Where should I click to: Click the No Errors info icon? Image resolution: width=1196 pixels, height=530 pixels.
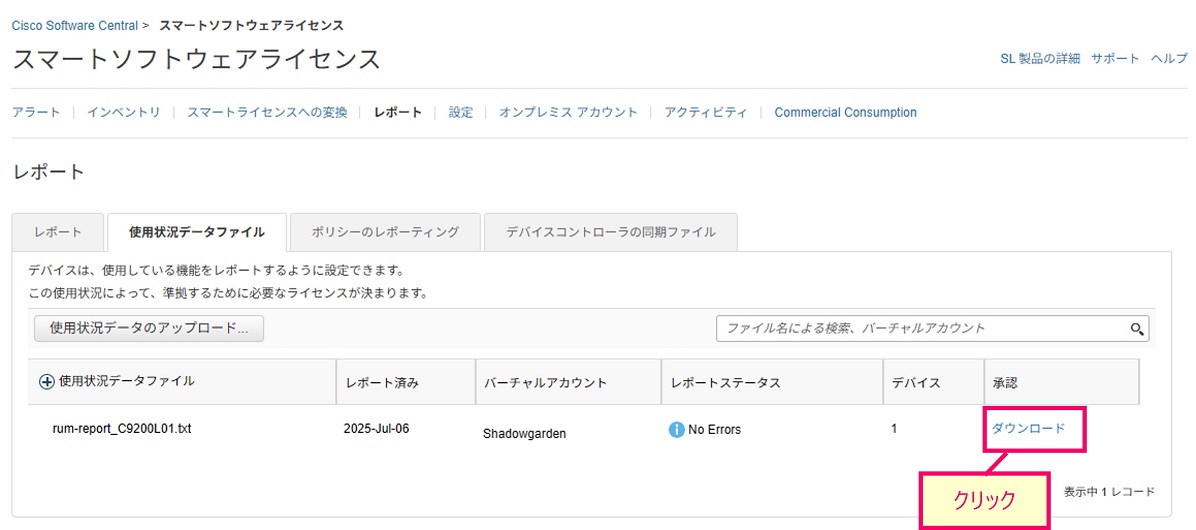click(x=675, y=430)
